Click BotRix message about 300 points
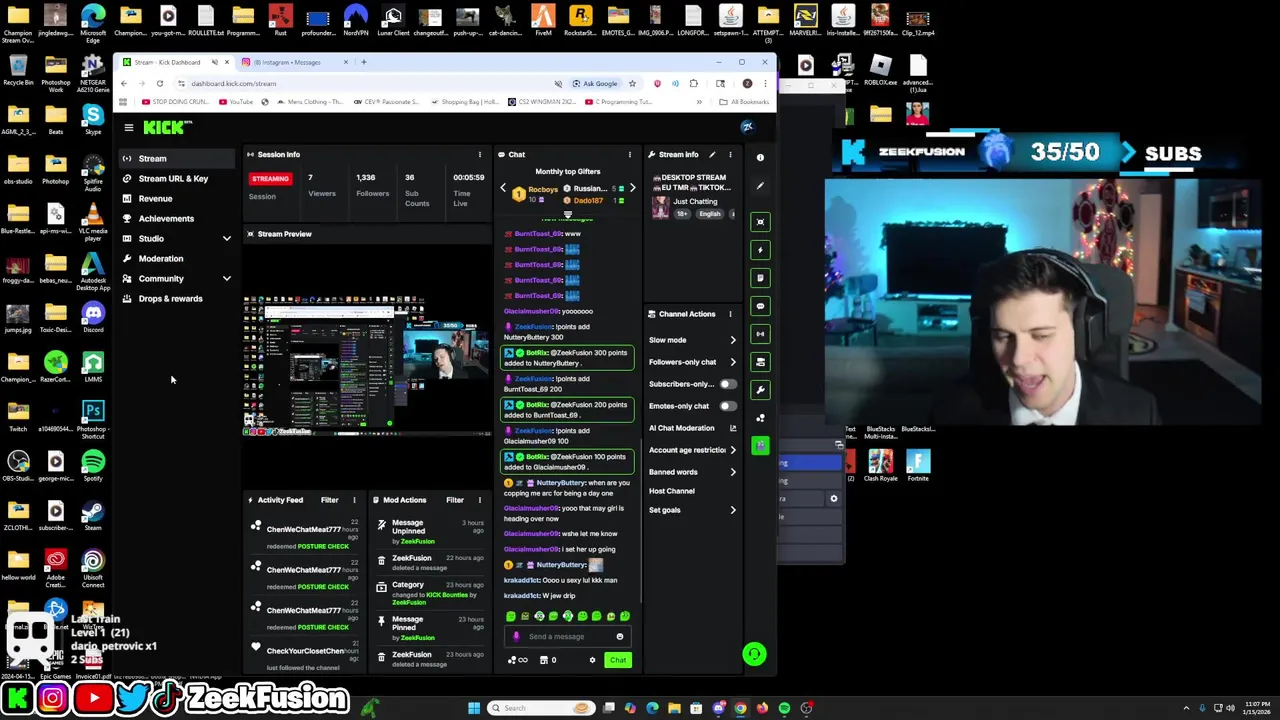 click(x=567, y=358)
